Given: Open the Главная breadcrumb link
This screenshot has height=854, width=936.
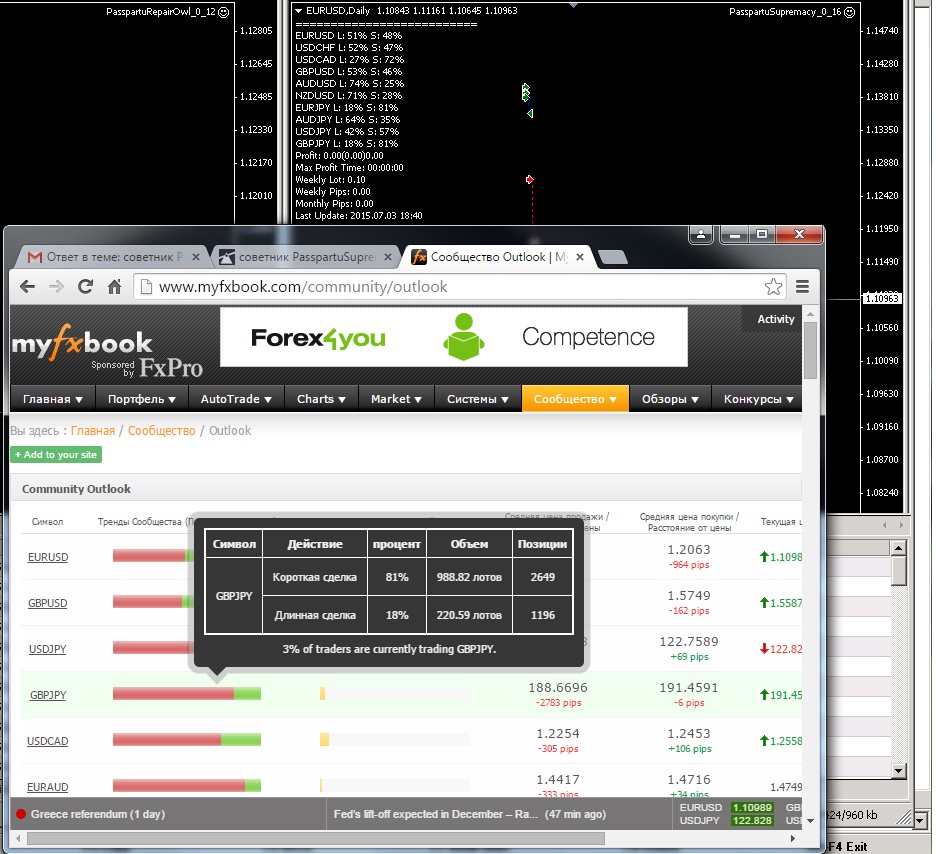Looking at the screenshot, I should 93,431.
